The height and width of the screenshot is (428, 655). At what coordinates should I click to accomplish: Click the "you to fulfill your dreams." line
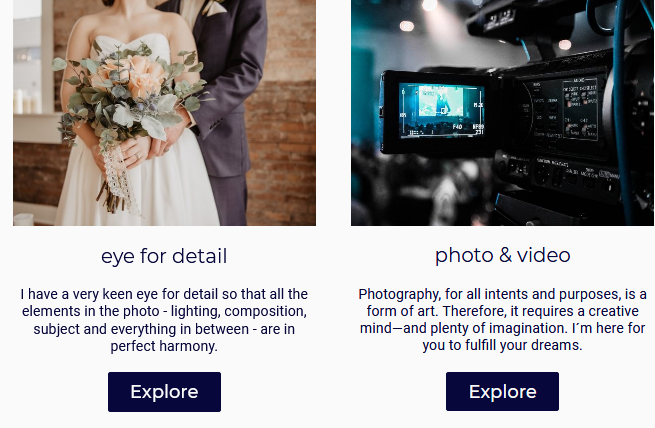(502, 345)
